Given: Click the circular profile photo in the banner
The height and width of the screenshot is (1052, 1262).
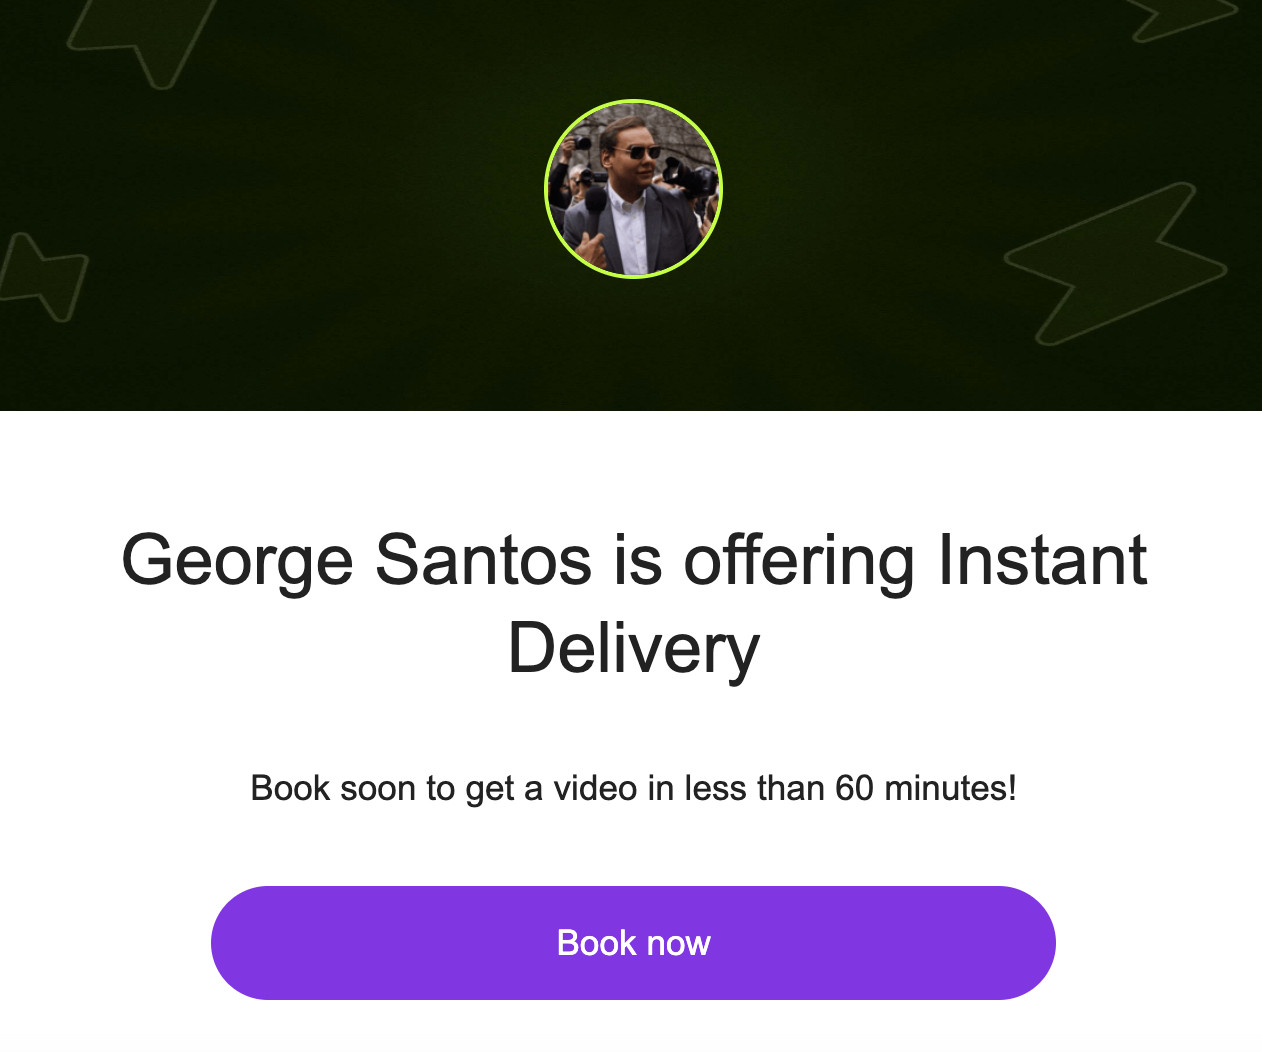Looking at the screenshot, I should 633,189.
